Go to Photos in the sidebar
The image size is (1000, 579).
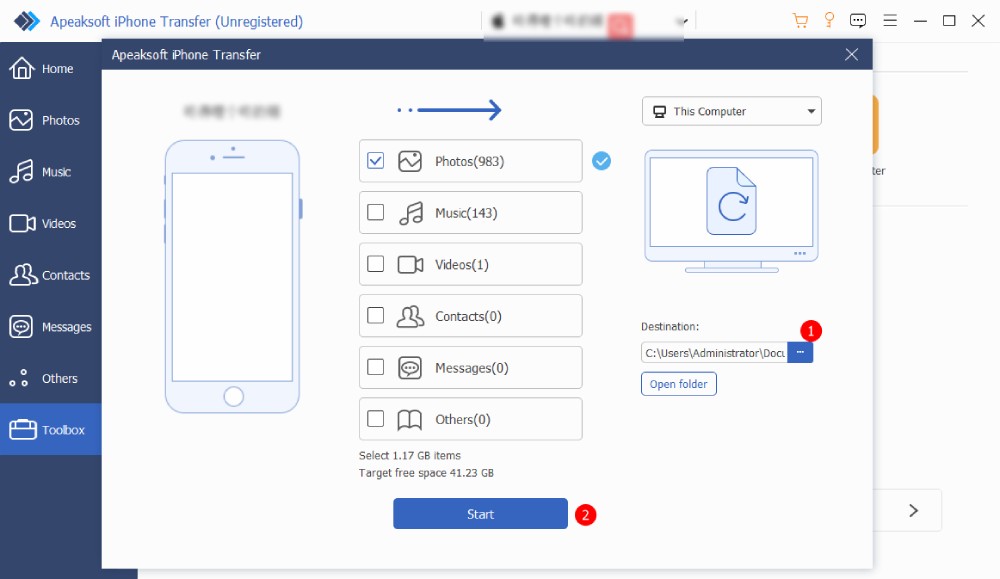coord(50,120)
